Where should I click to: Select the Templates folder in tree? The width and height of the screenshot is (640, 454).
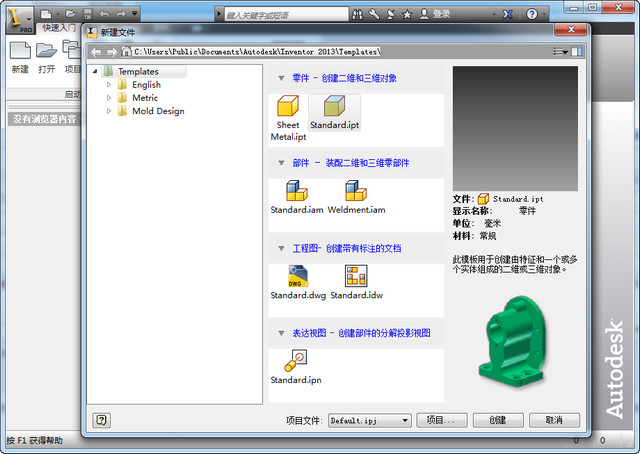(x=138, y=71)
